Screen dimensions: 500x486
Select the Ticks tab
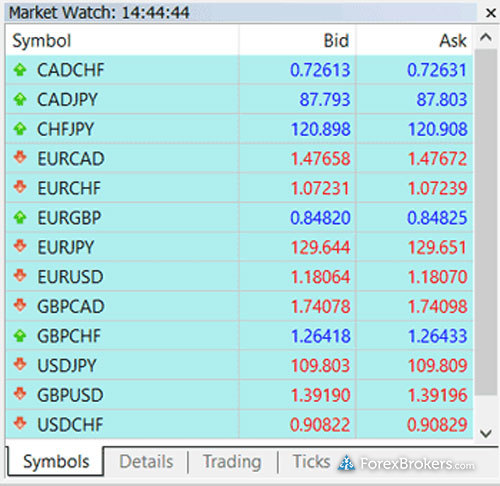[x=311, y=462]
